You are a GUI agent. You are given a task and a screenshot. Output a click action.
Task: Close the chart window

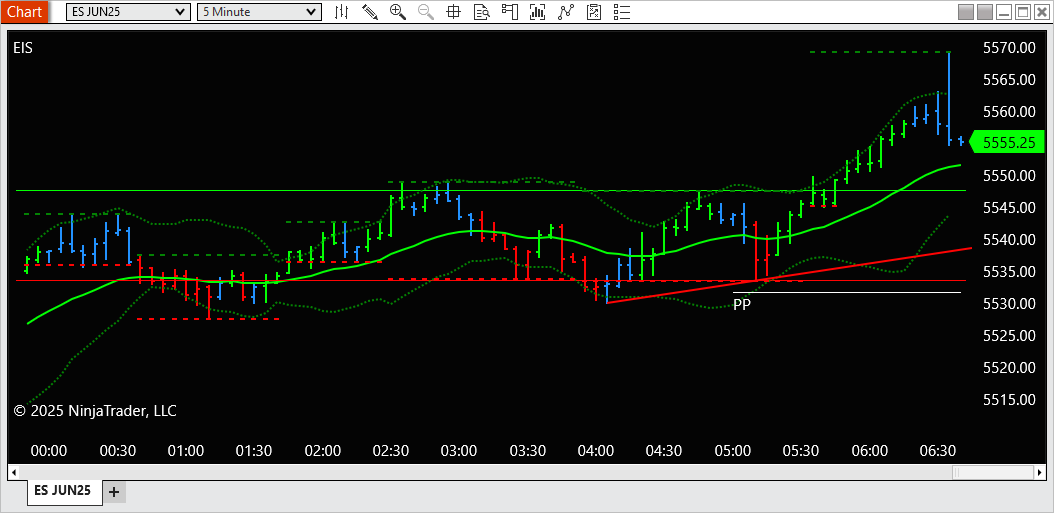coord(1042,12)
